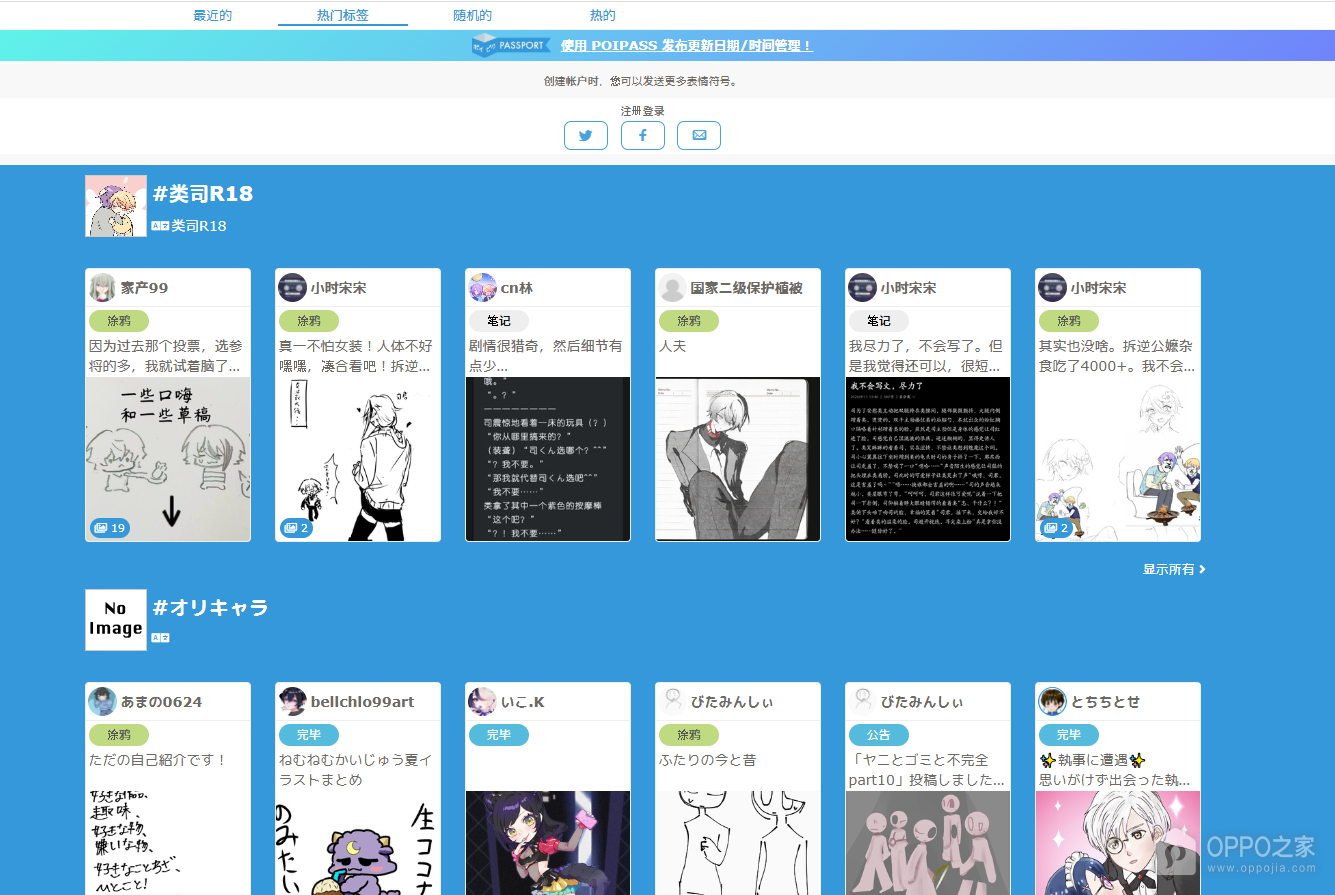Read post text 剧情很猎奇，然后细节有点少

coord(546,356)
